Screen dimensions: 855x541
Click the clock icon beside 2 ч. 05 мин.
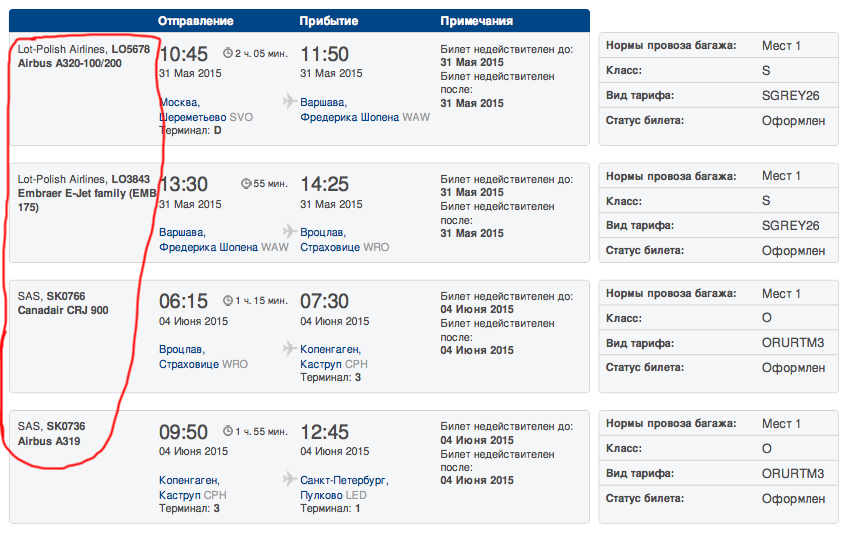(227, 53)
